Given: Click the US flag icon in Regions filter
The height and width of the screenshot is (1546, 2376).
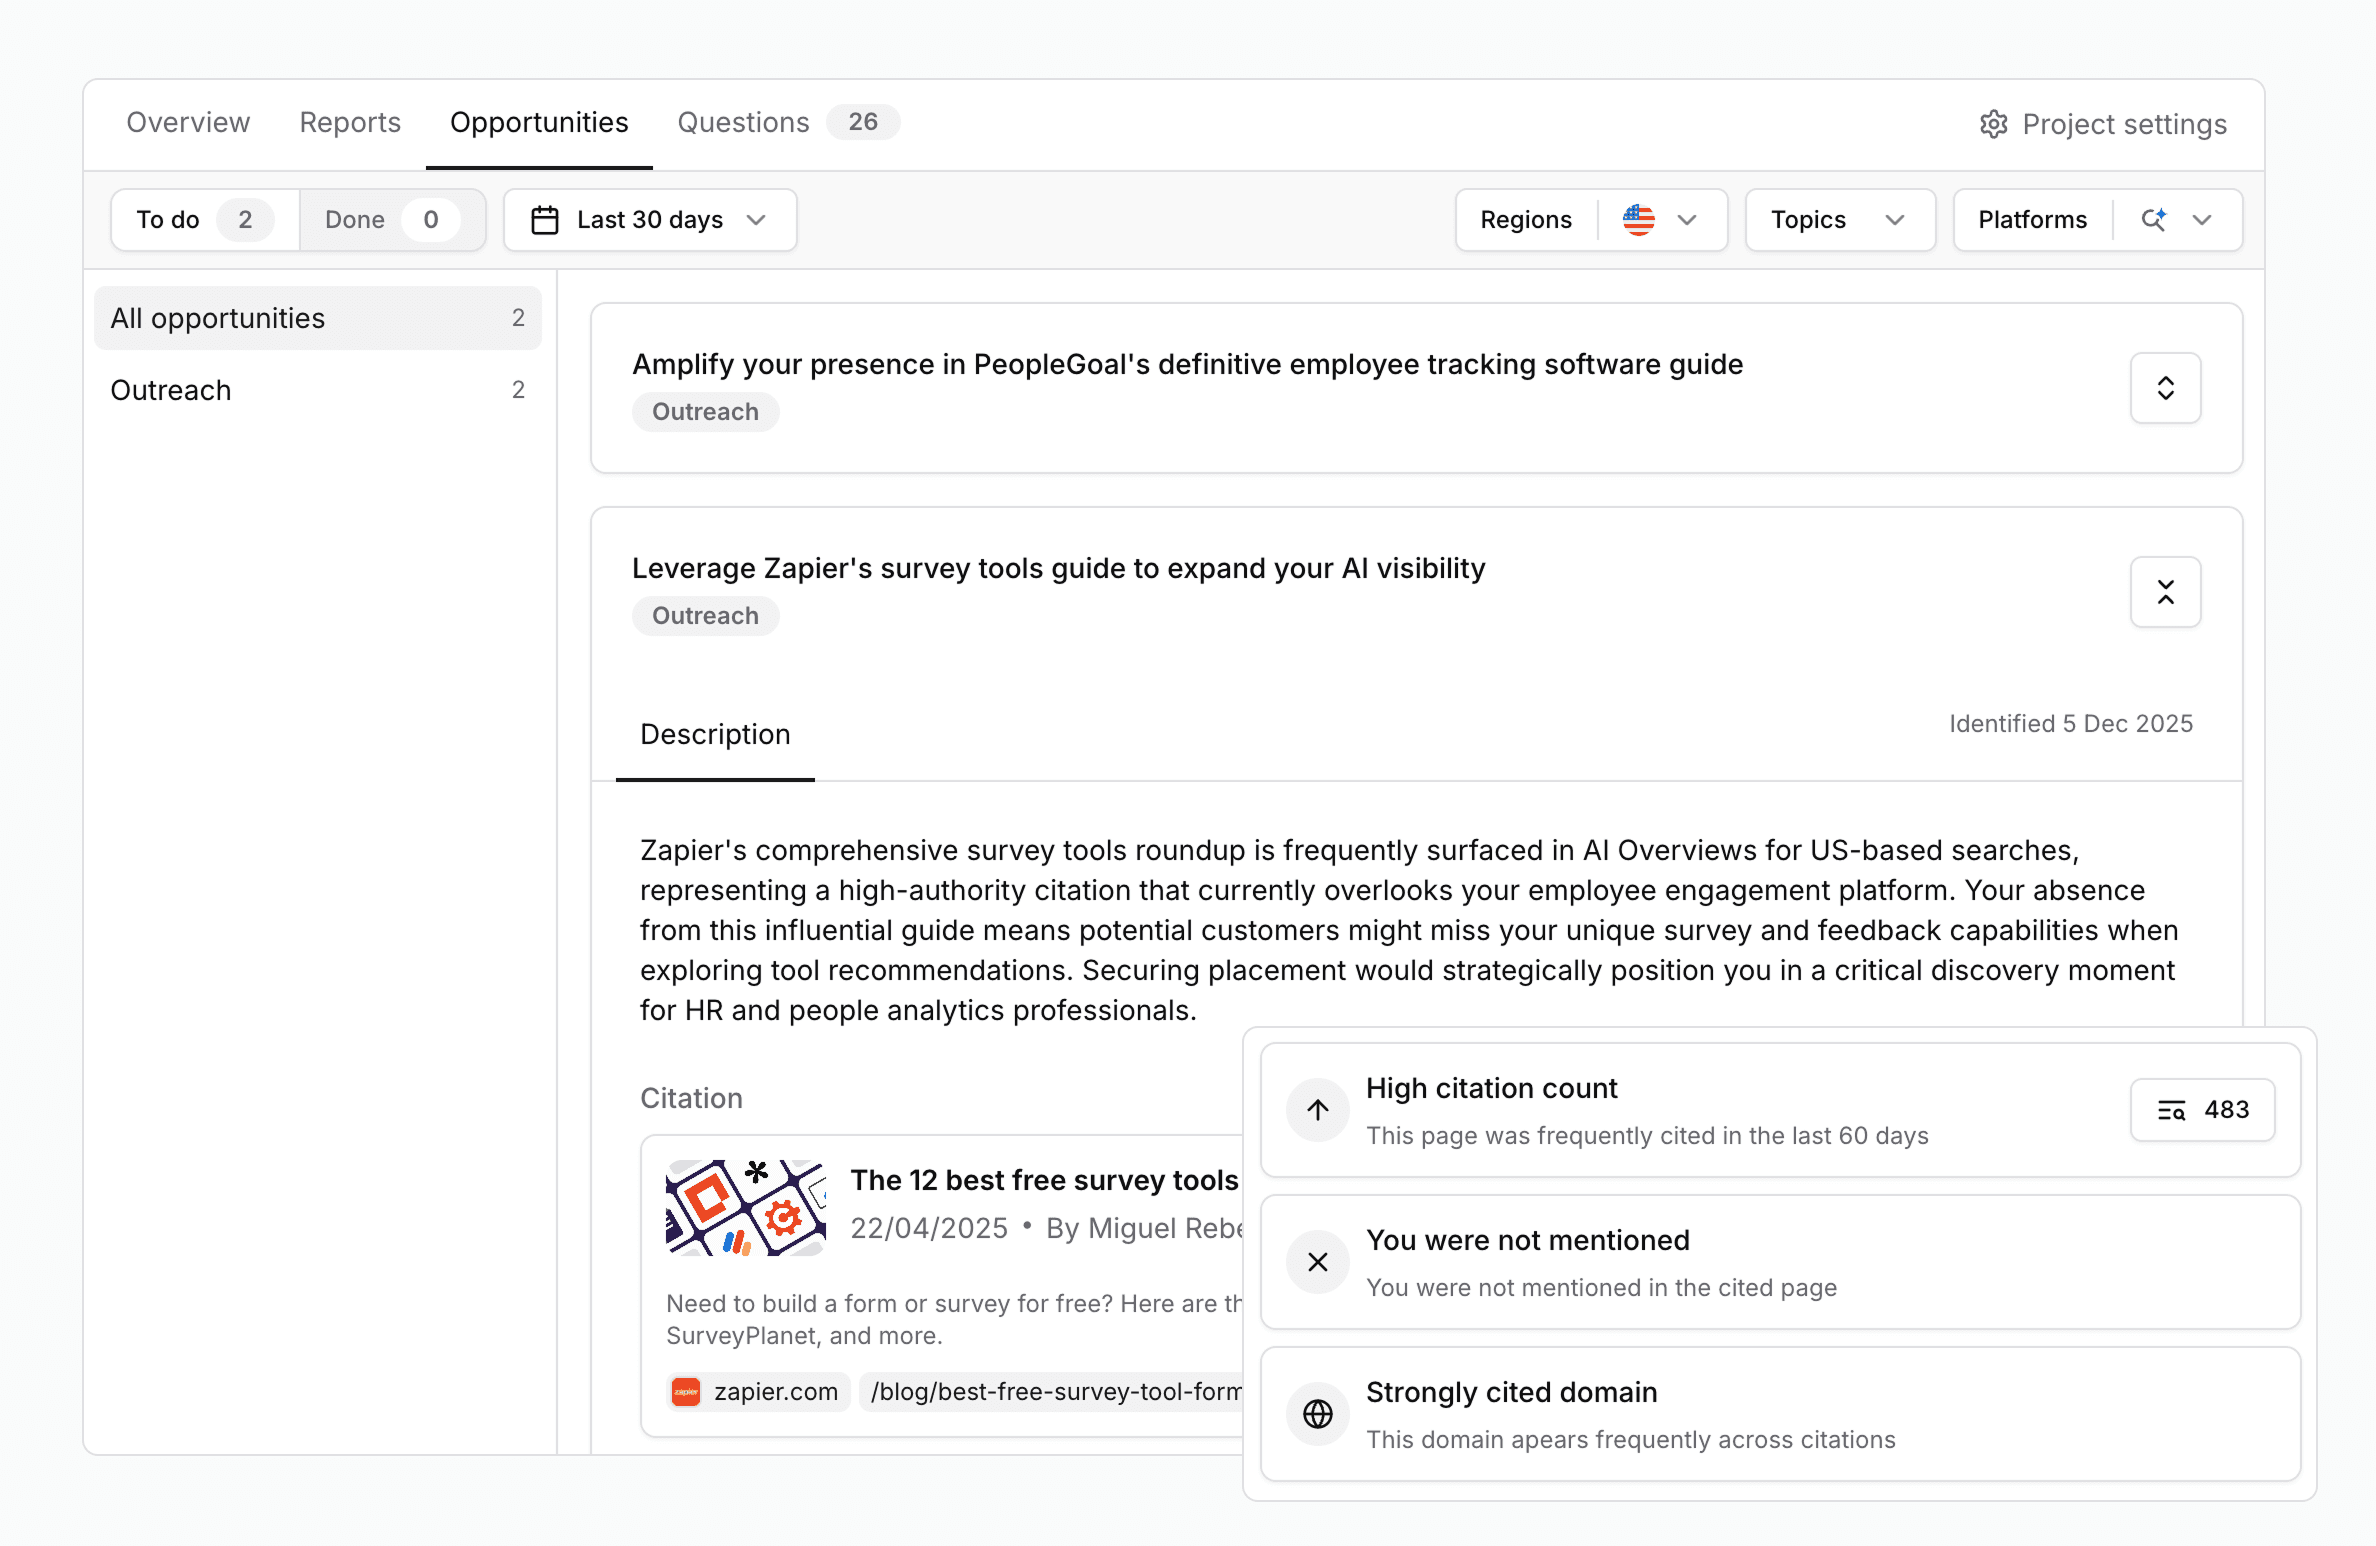Looking at the screenshot, I should tap(1638, 220).
